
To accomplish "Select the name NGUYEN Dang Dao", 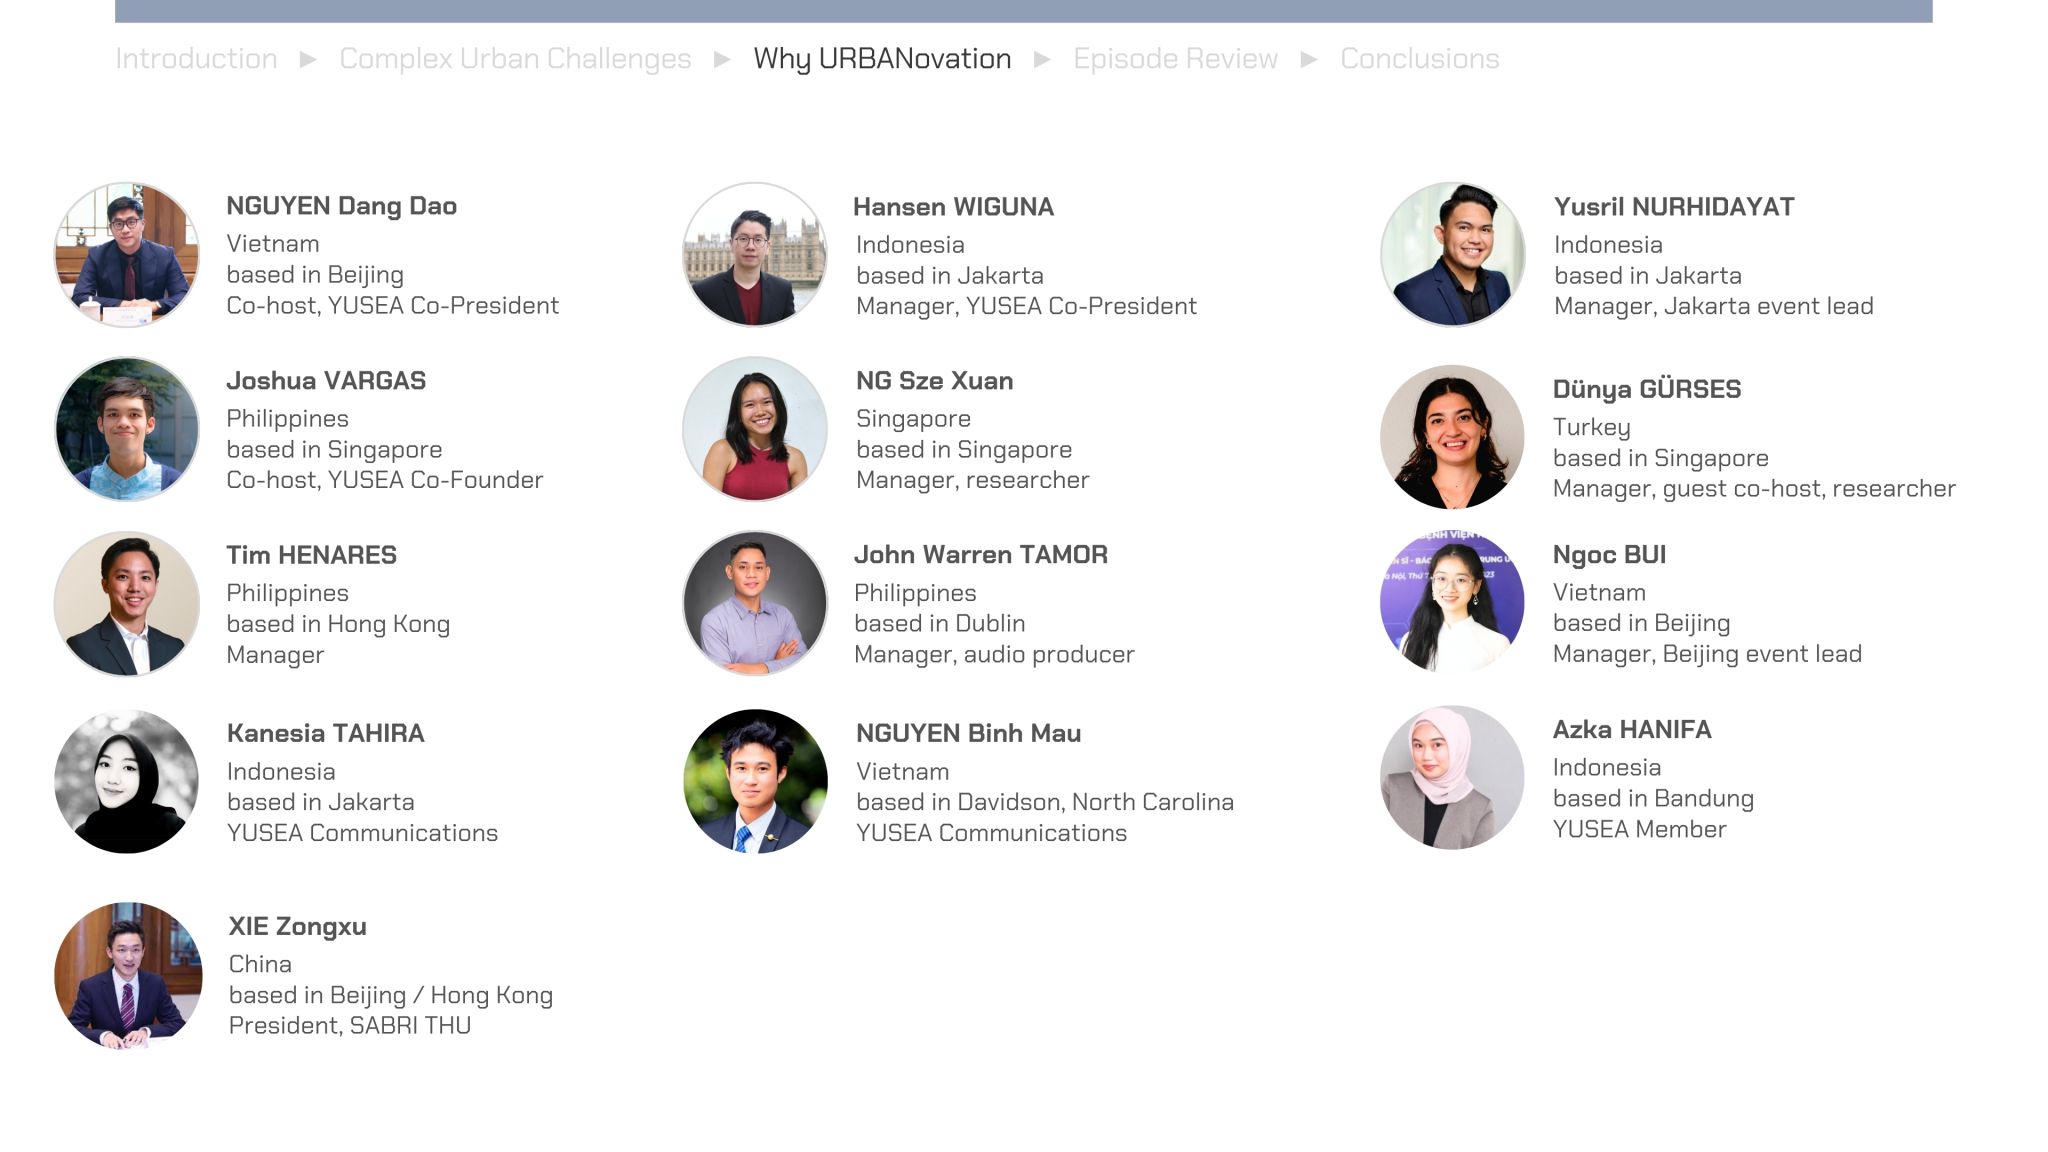I will (x=341, y=206).
